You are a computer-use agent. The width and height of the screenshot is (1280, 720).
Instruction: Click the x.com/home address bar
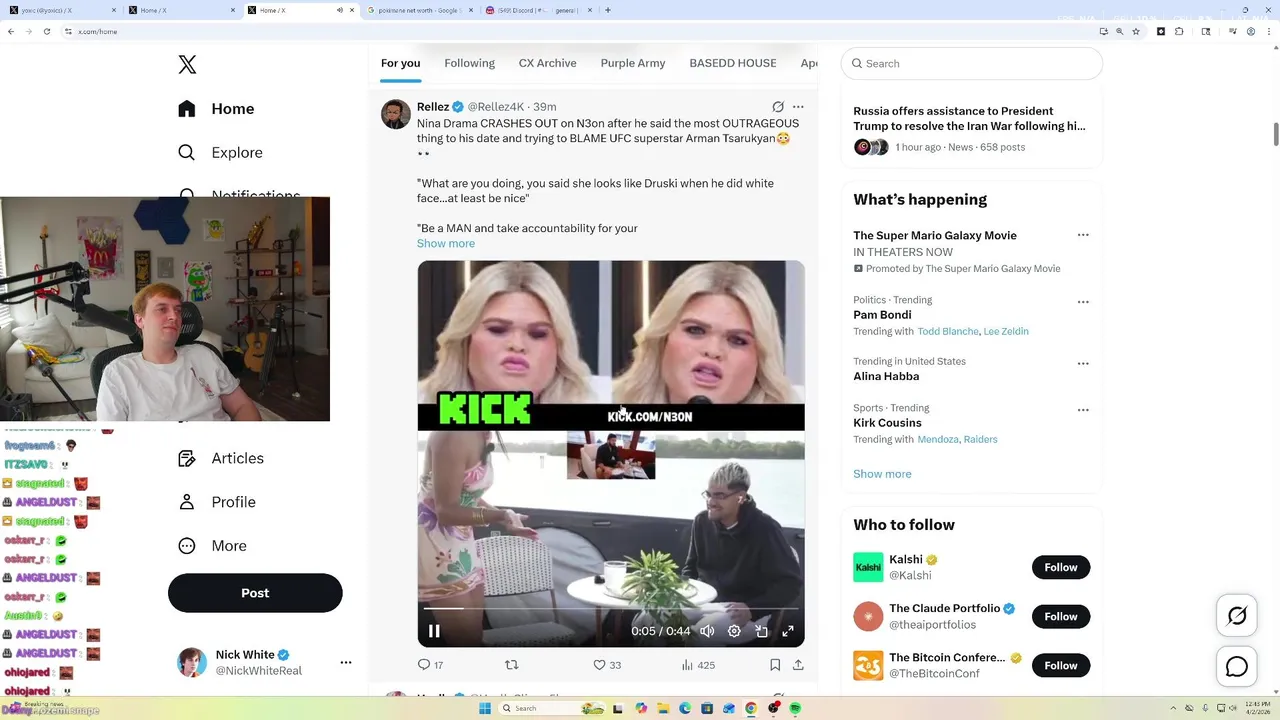(x=580, y=31)
